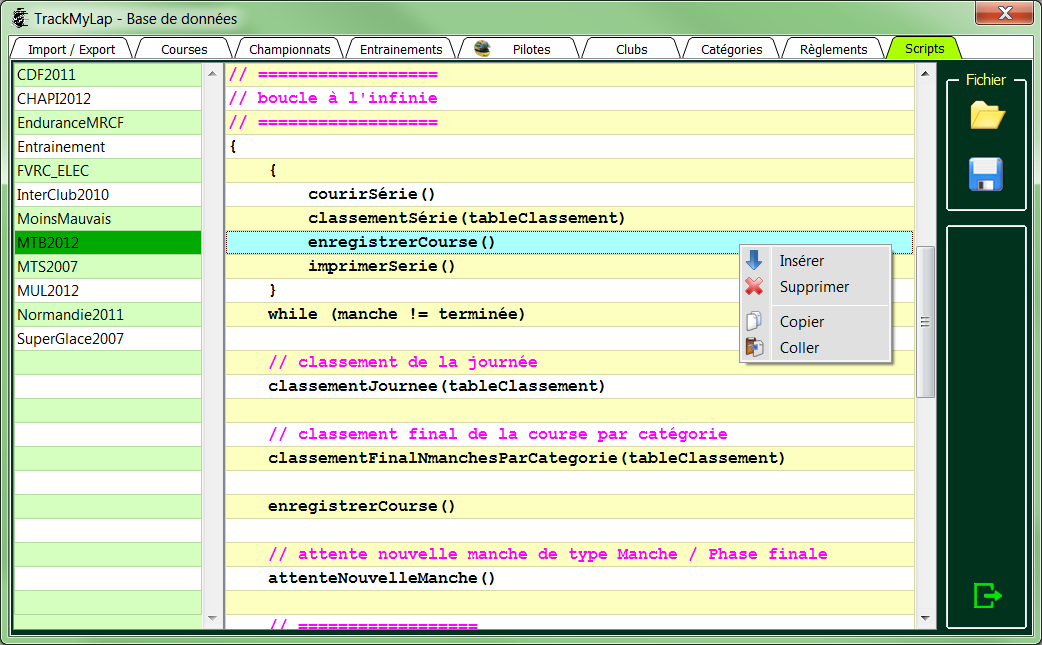Click the red cross Supprimer icon

754,286
